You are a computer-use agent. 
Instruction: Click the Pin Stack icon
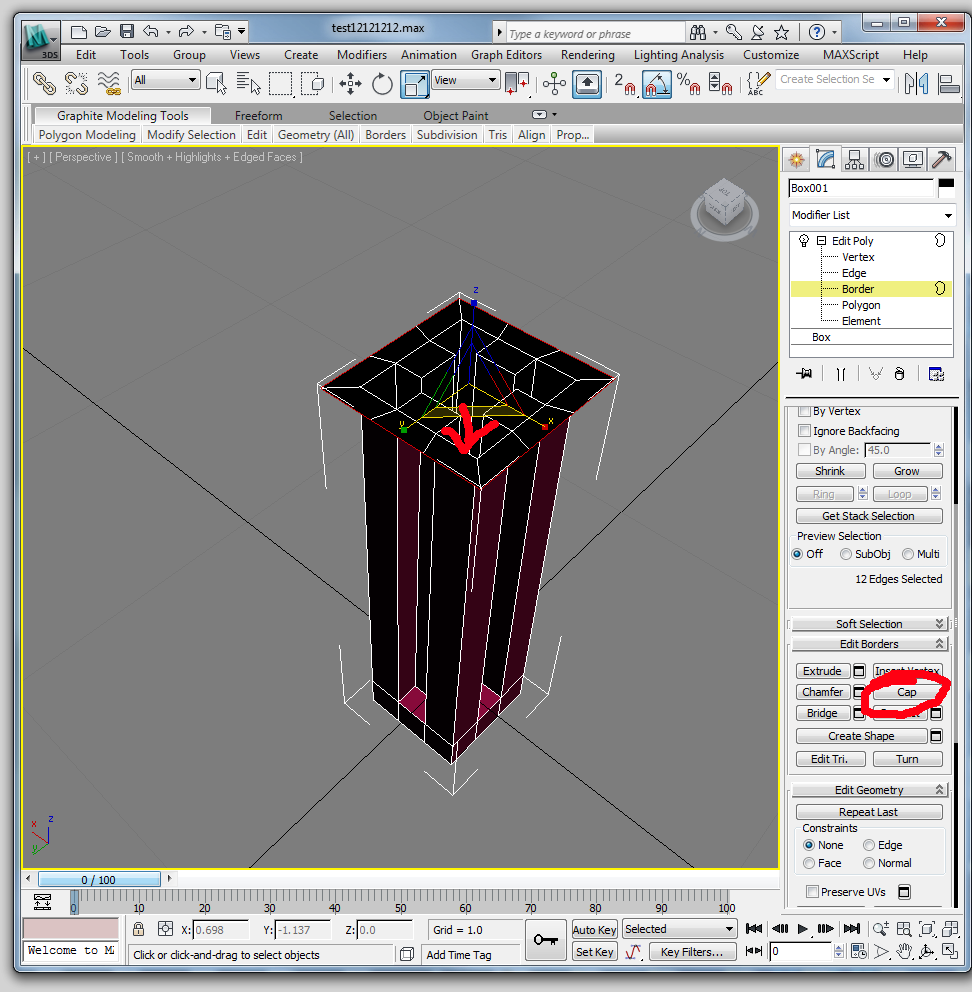point(804,373)
